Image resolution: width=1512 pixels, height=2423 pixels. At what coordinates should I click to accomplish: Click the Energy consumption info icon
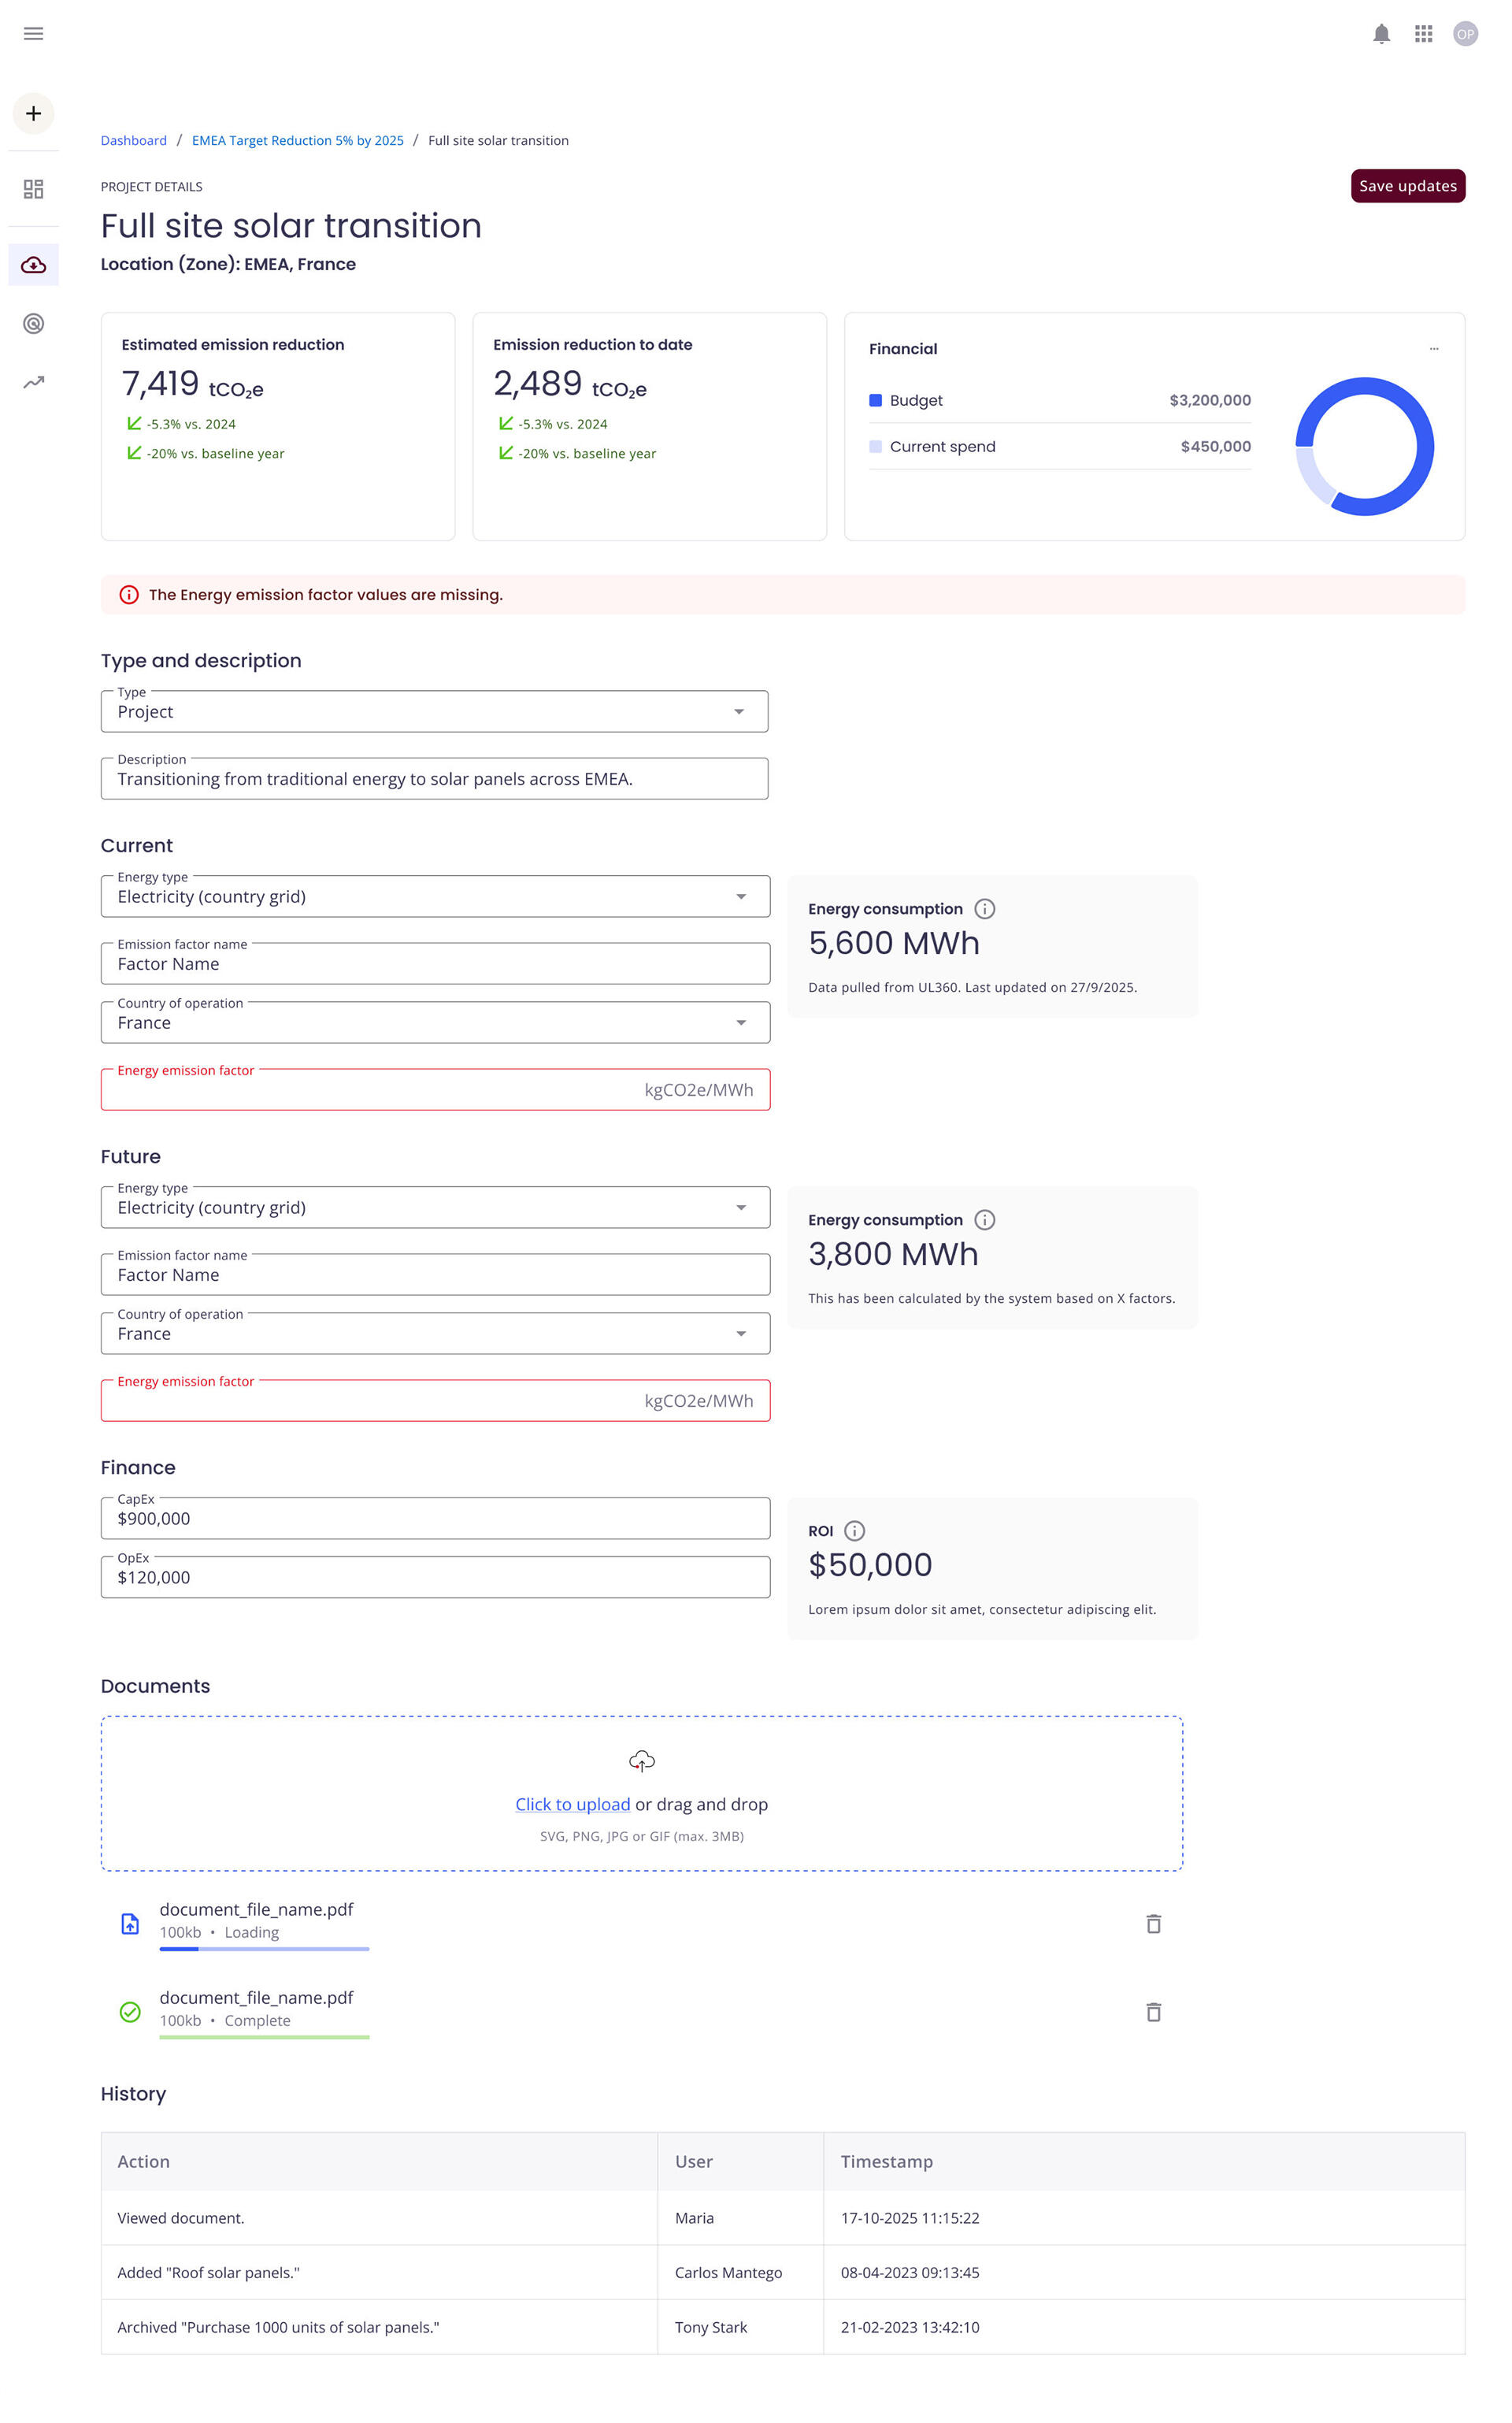[x=986, y=908]
